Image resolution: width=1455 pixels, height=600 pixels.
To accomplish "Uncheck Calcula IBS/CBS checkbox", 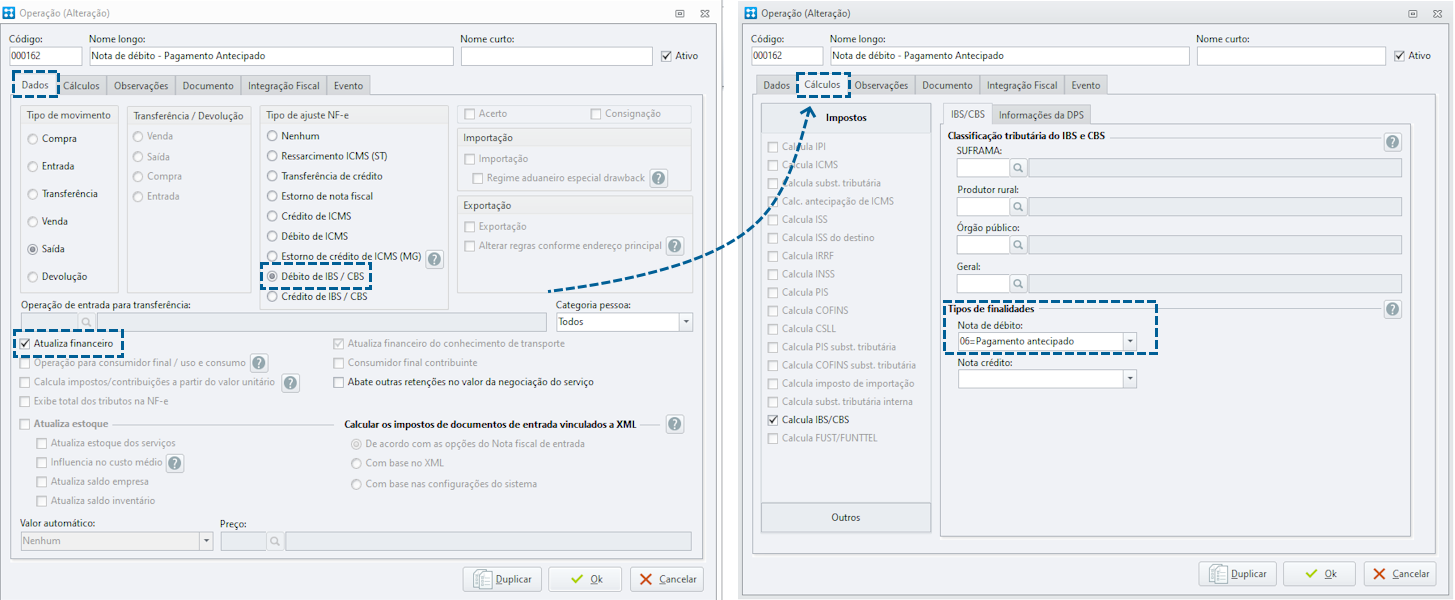I will 772,420.
